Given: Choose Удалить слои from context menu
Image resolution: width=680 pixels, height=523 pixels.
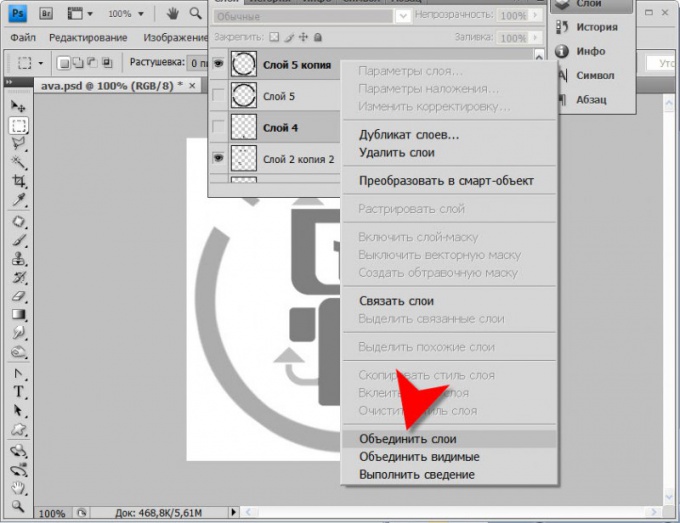Looking at the screenshot, I should coord(449,153).
